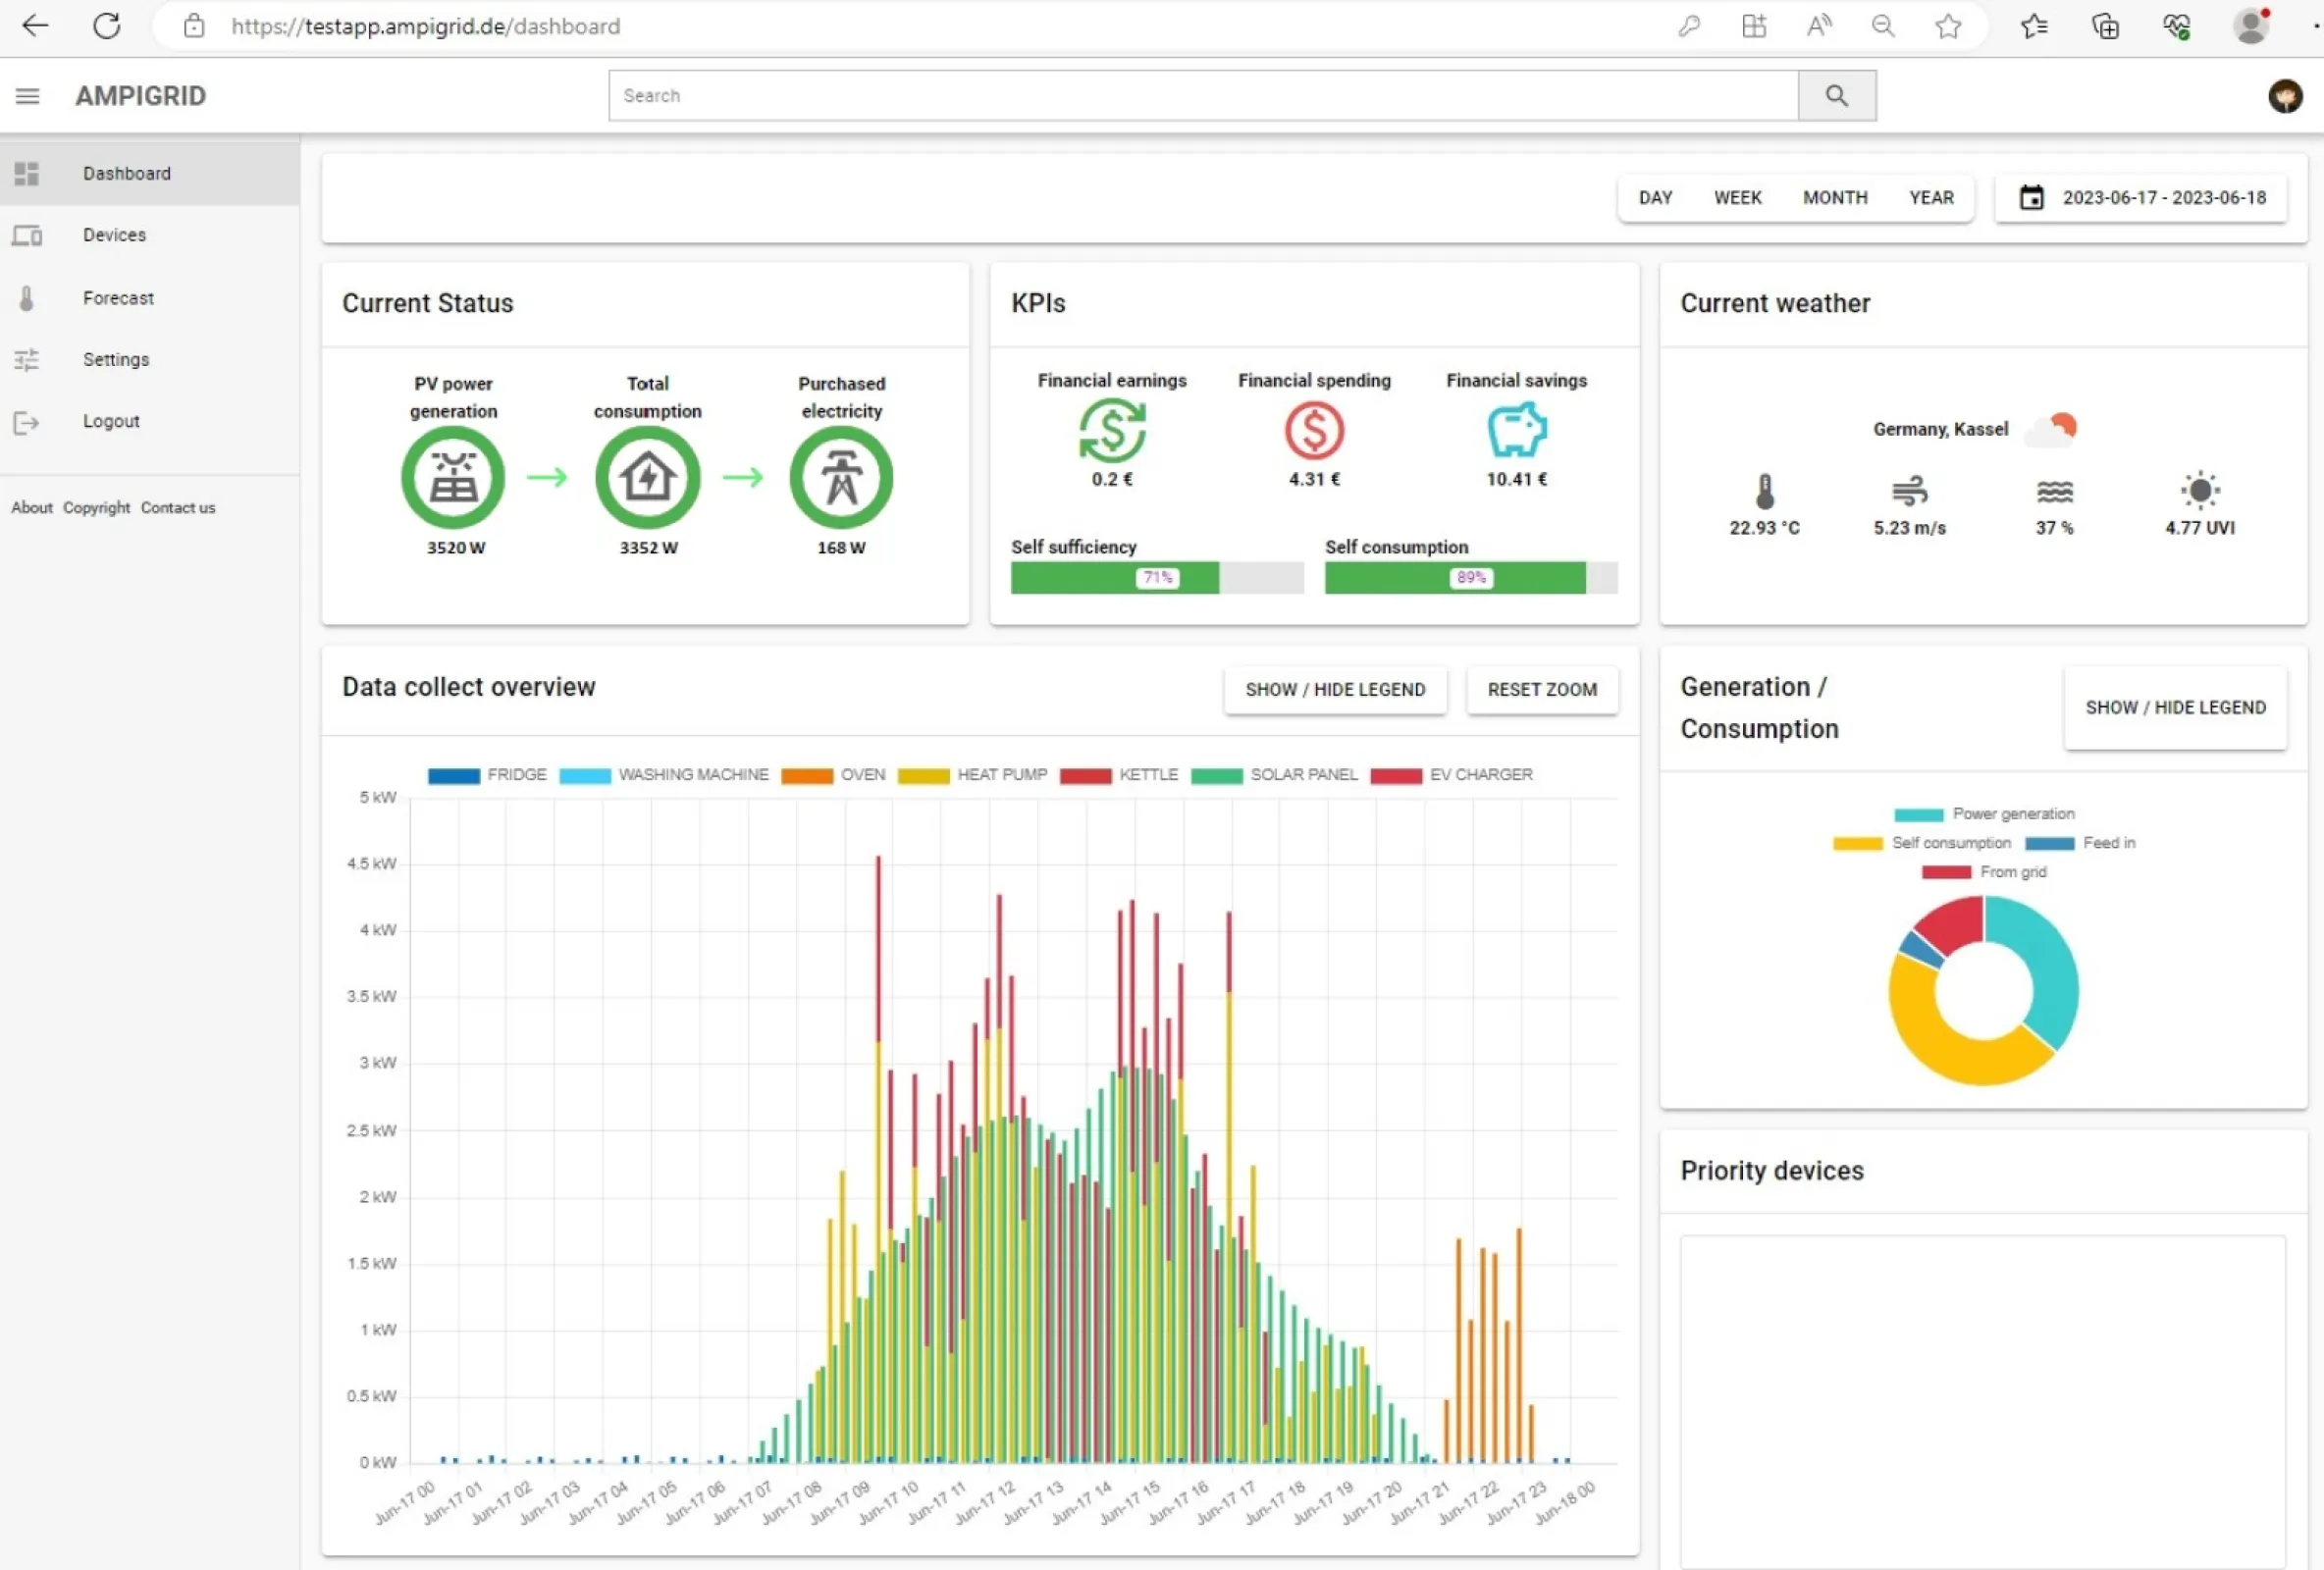
Task: Click the search magnifier button
Action: [1836, 96]
